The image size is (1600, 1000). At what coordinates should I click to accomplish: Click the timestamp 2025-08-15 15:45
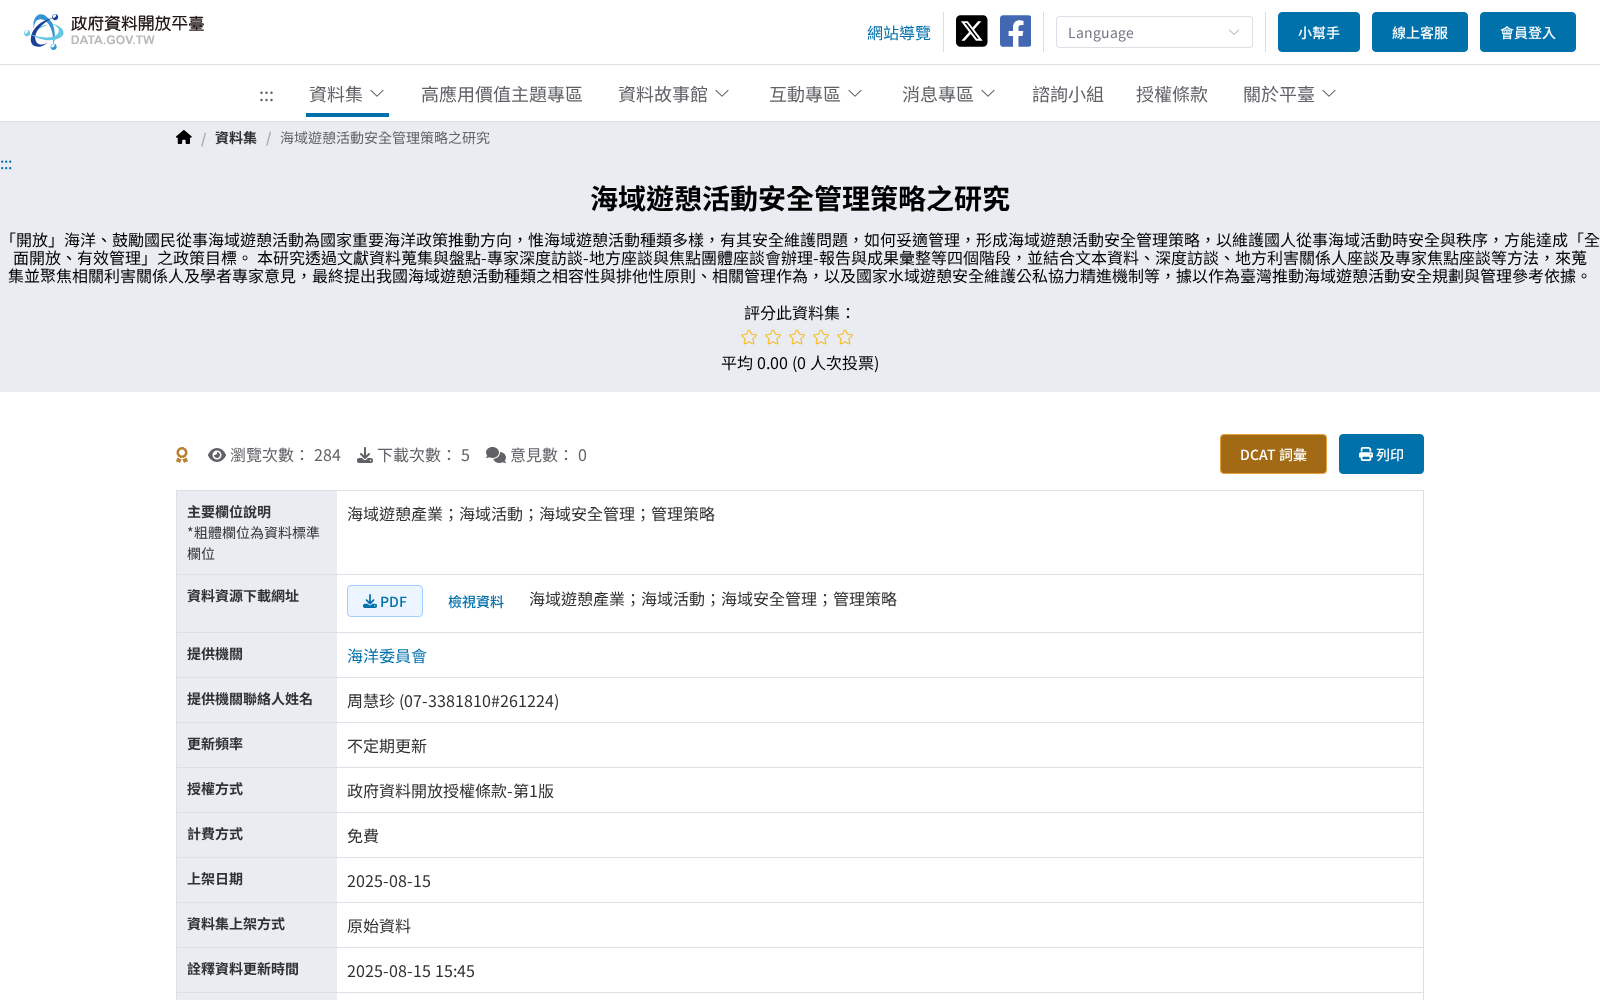(x=411, y=971)
